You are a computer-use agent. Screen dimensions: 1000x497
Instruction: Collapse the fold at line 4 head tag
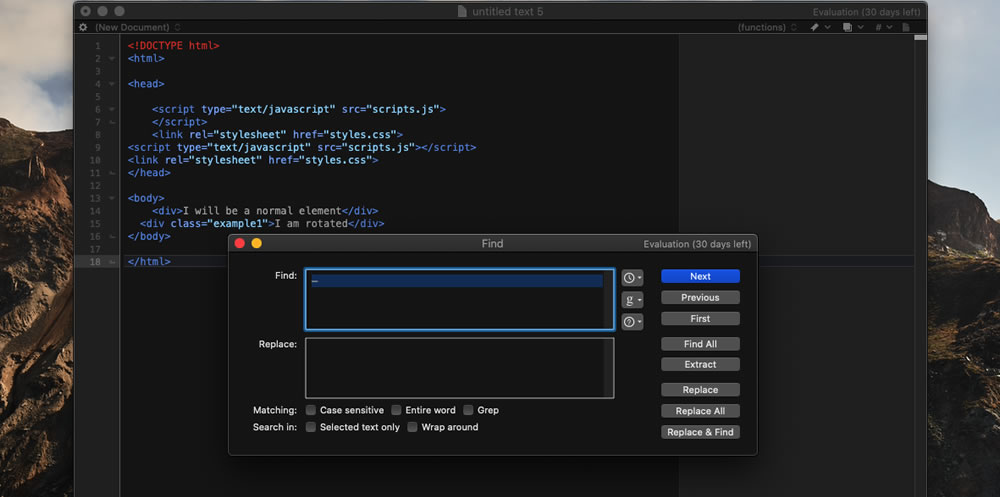[112, 84]
